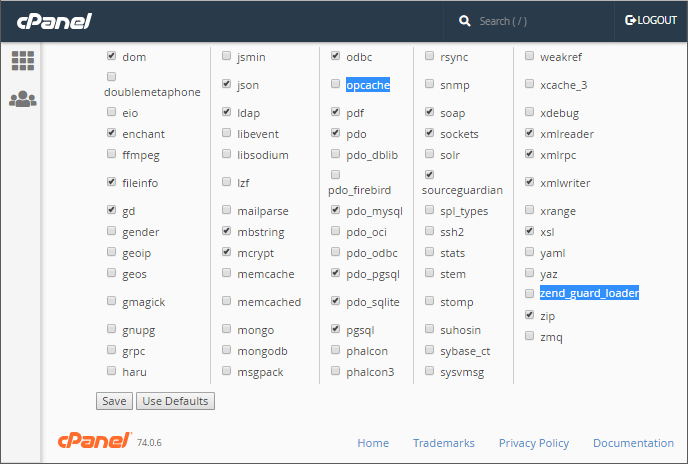Toggle the xdebug checkbox
688x464 pixels.
coord(530,112)
